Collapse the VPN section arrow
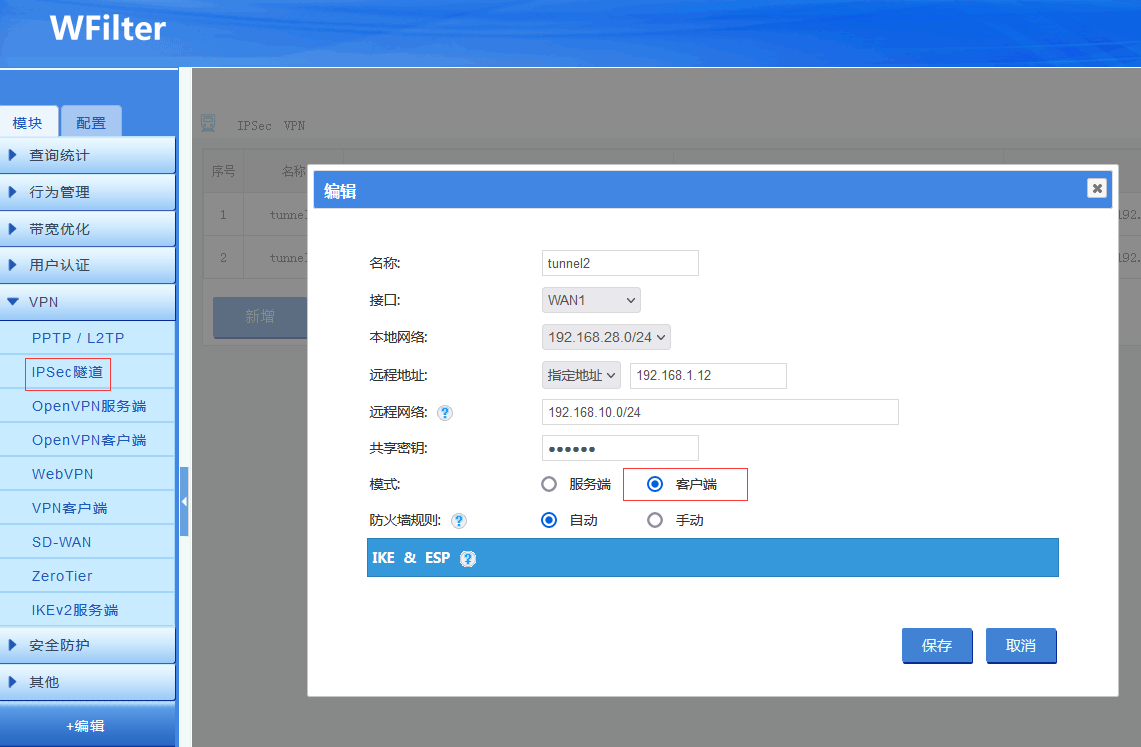1141x747 pixels. point(12,301)
